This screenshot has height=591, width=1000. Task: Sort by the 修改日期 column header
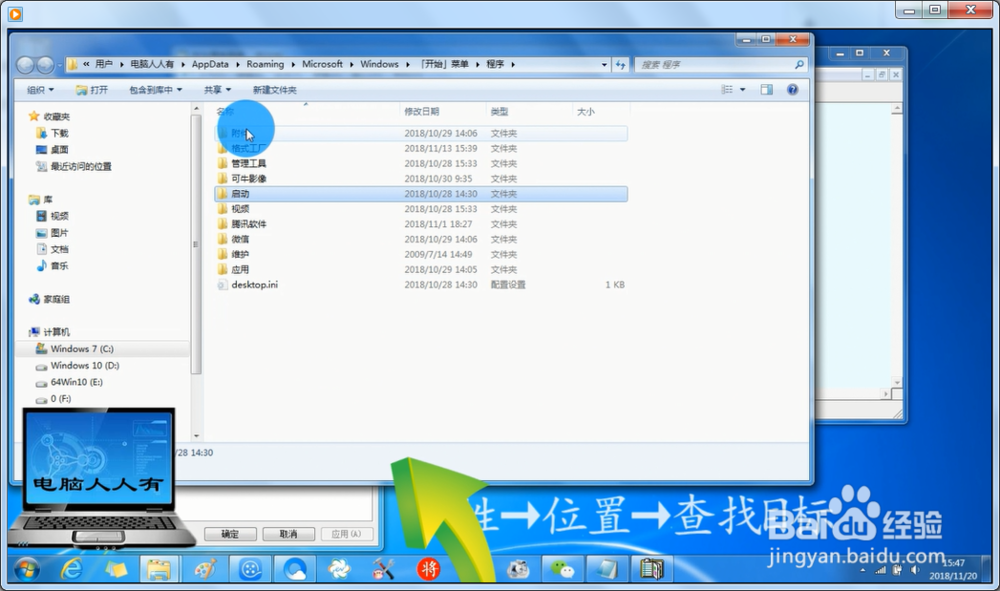click(422, 112)
